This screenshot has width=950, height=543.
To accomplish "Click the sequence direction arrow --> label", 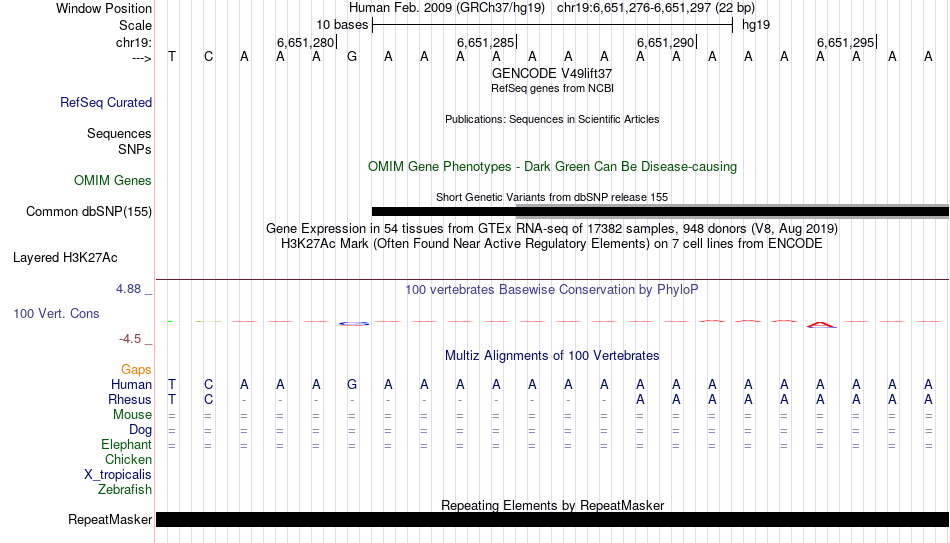I will [142, 58].
